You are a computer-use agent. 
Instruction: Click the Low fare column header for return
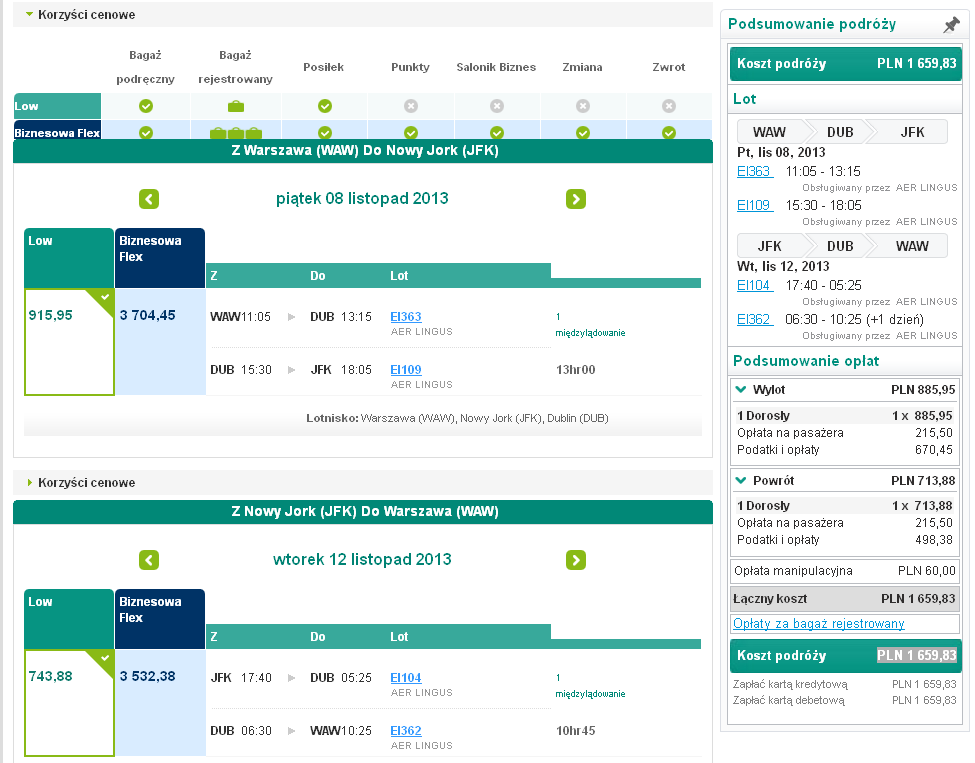[69, 619]
